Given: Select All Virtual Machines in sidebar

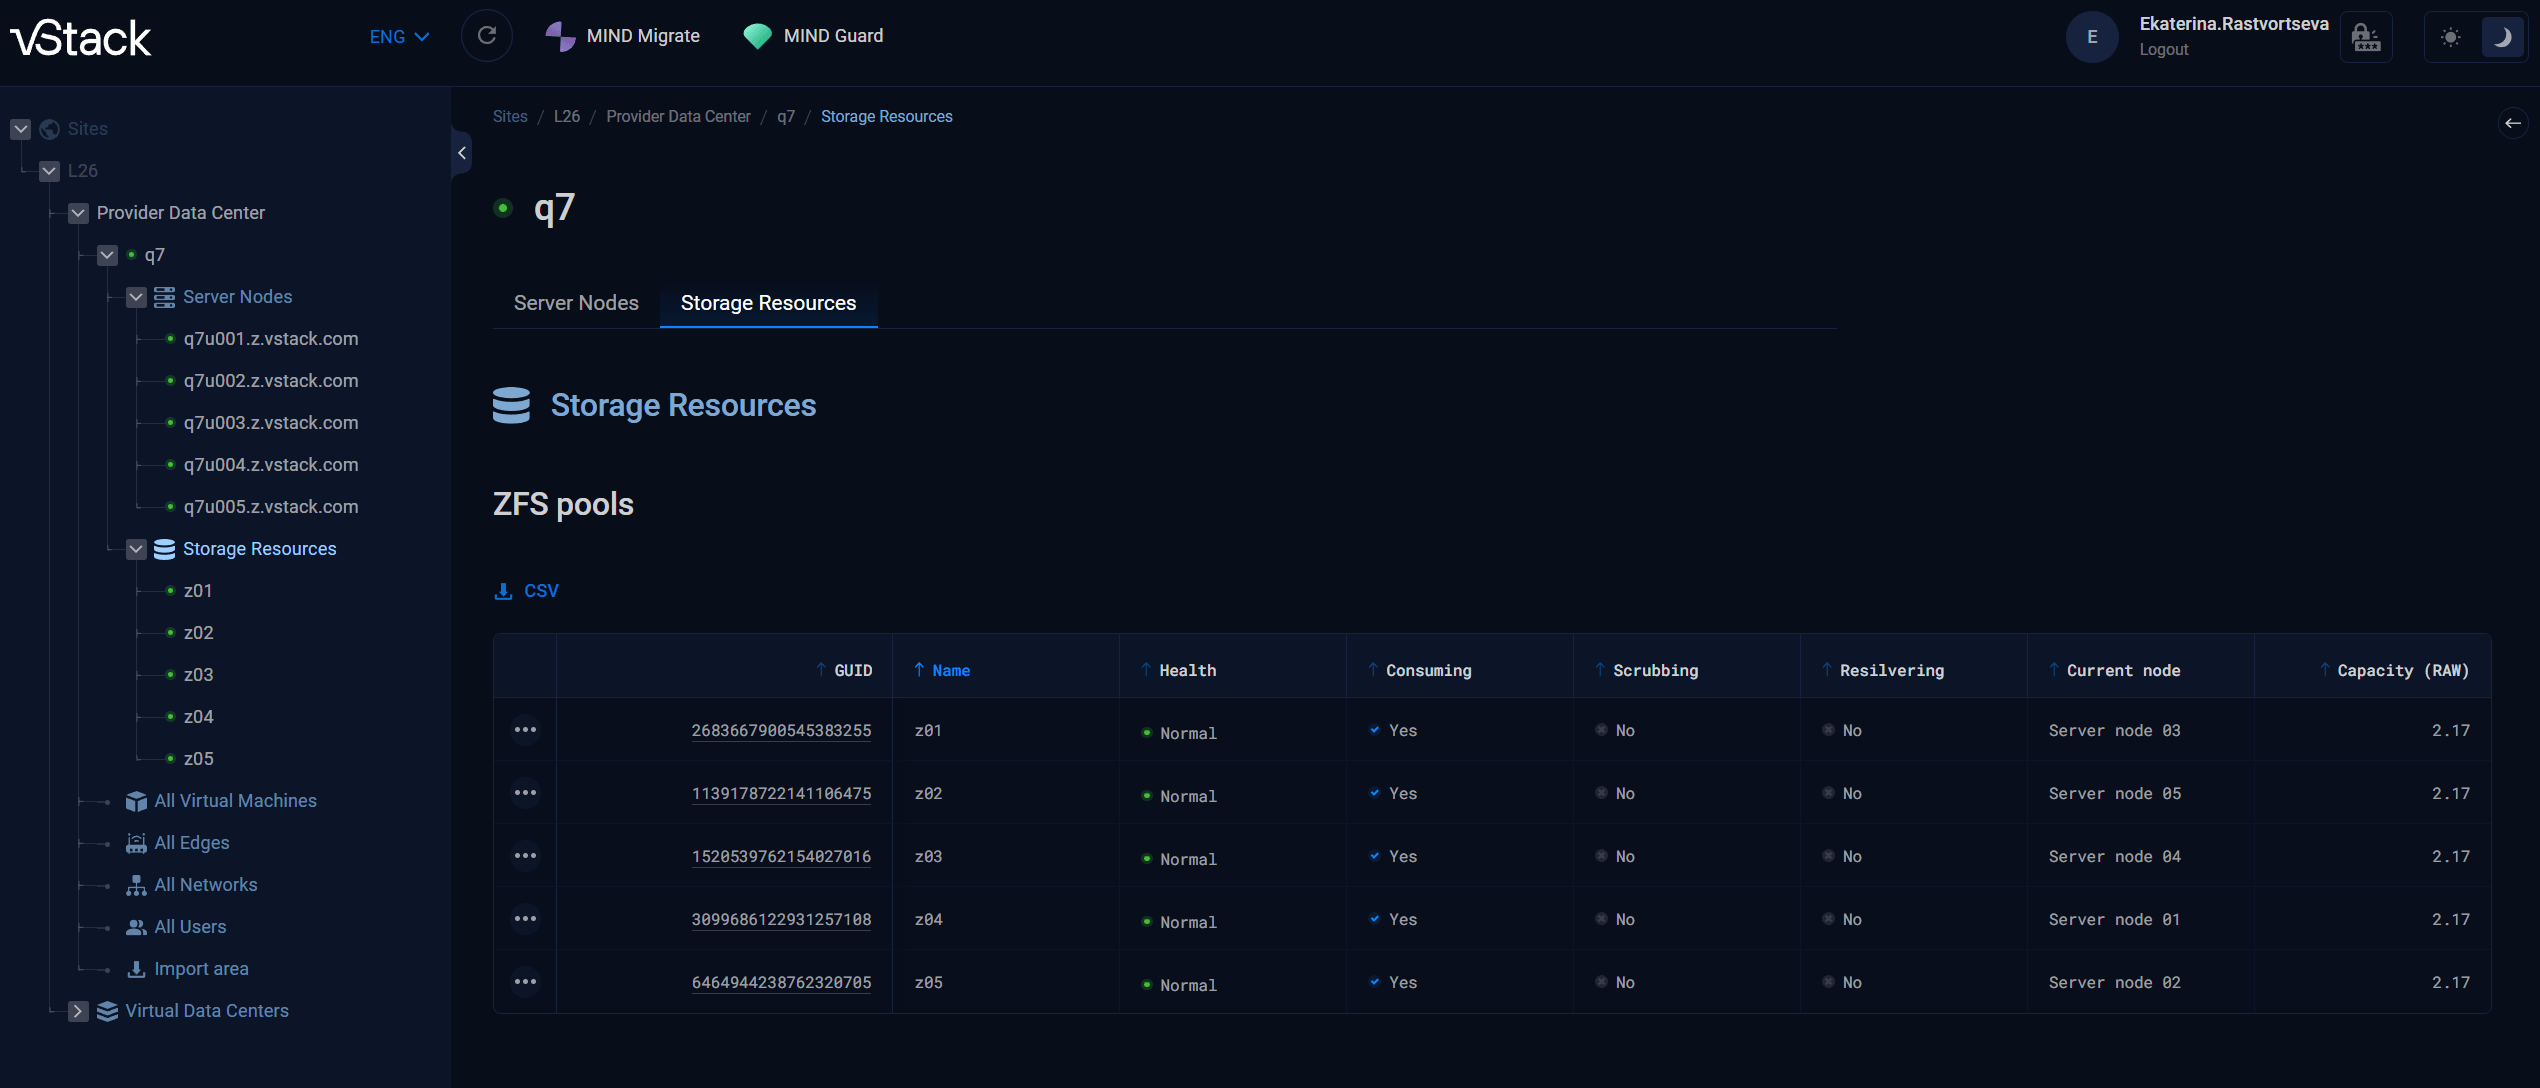Looking at the screenshot, I should pos(235,801).
